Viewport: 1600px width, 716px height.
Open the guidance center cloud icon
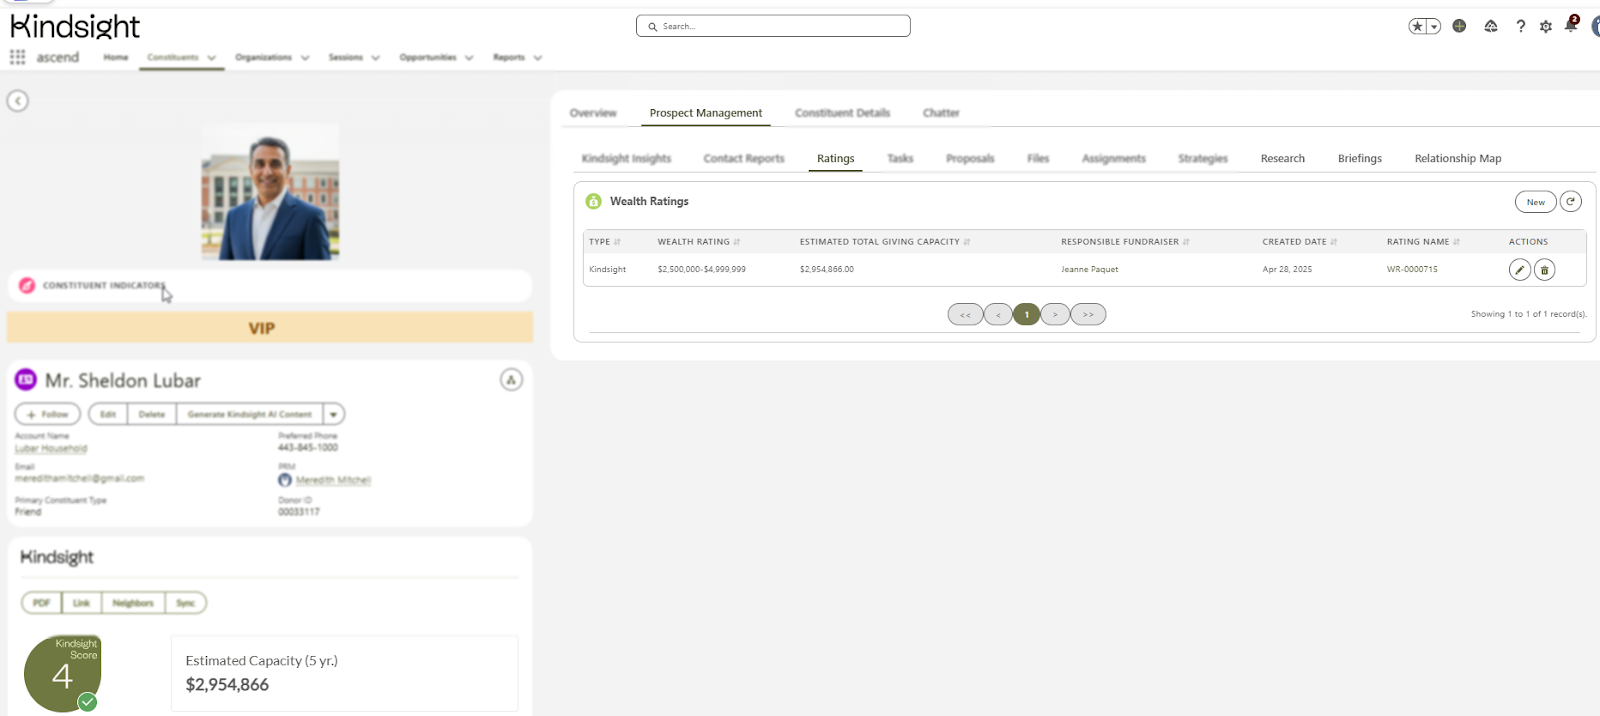[x=1491, y=26]
